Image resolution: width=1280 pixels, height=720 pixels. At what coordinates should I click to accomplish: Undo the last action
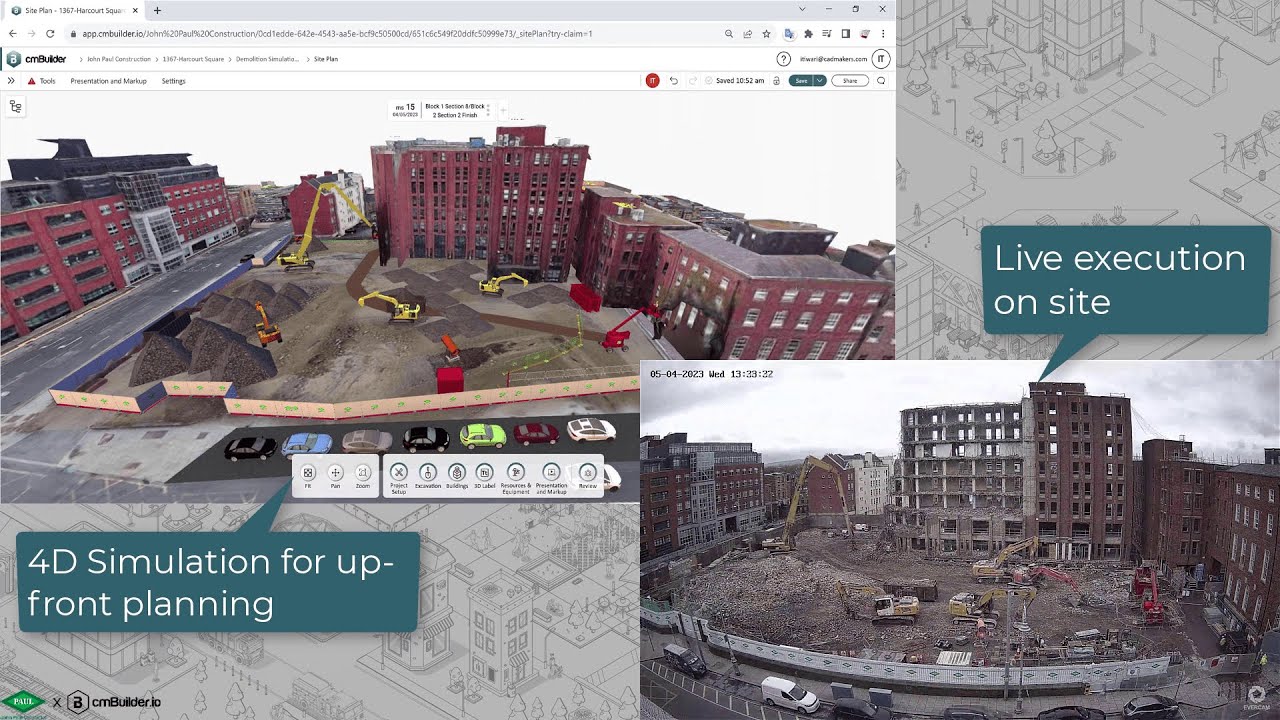(673, 80)
